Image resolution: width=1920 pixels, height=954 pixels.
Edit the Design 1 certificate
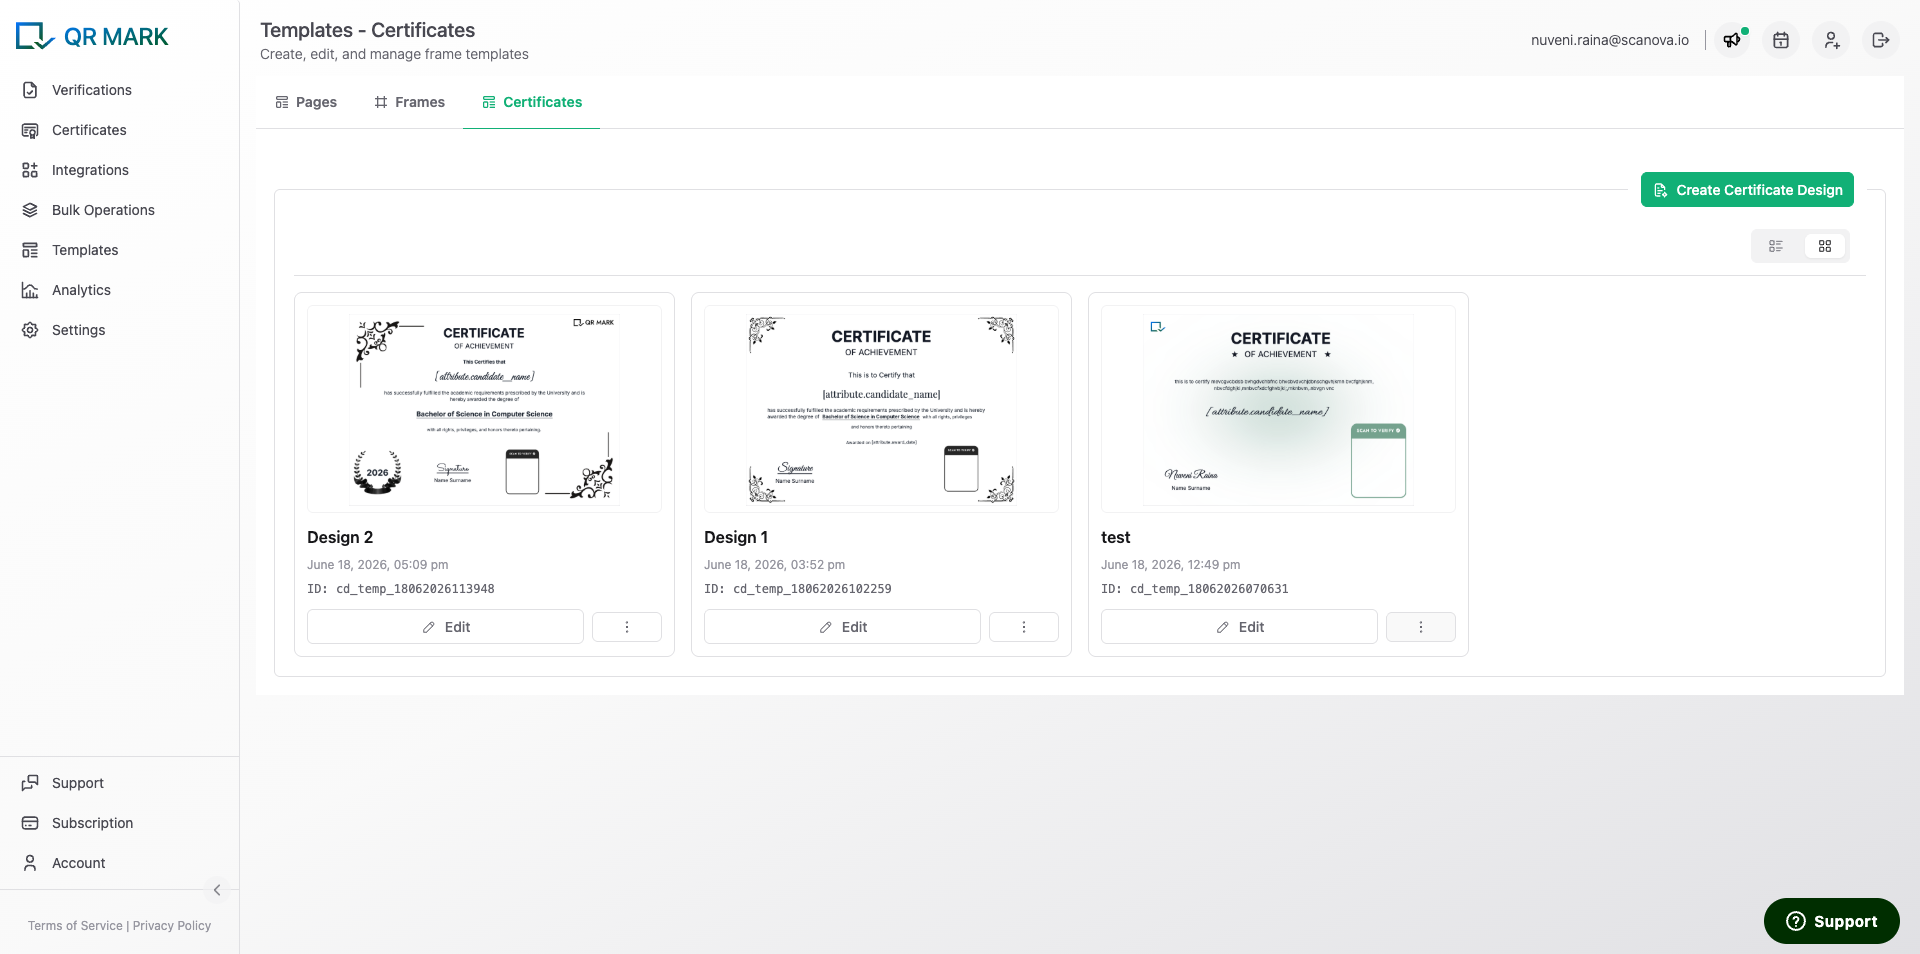click(842, 627)
